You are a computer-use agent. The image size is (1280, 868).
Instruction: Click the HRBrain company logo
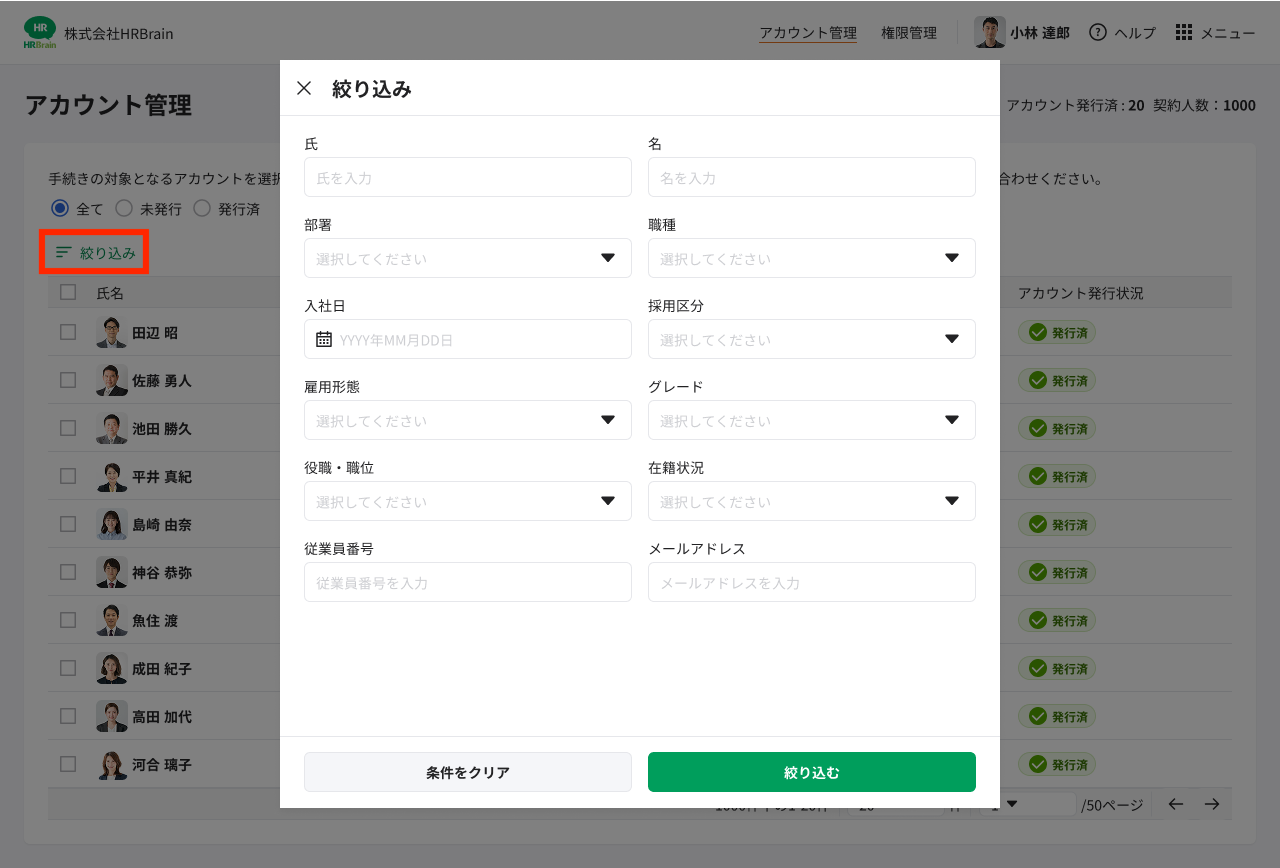click(39, 32)
